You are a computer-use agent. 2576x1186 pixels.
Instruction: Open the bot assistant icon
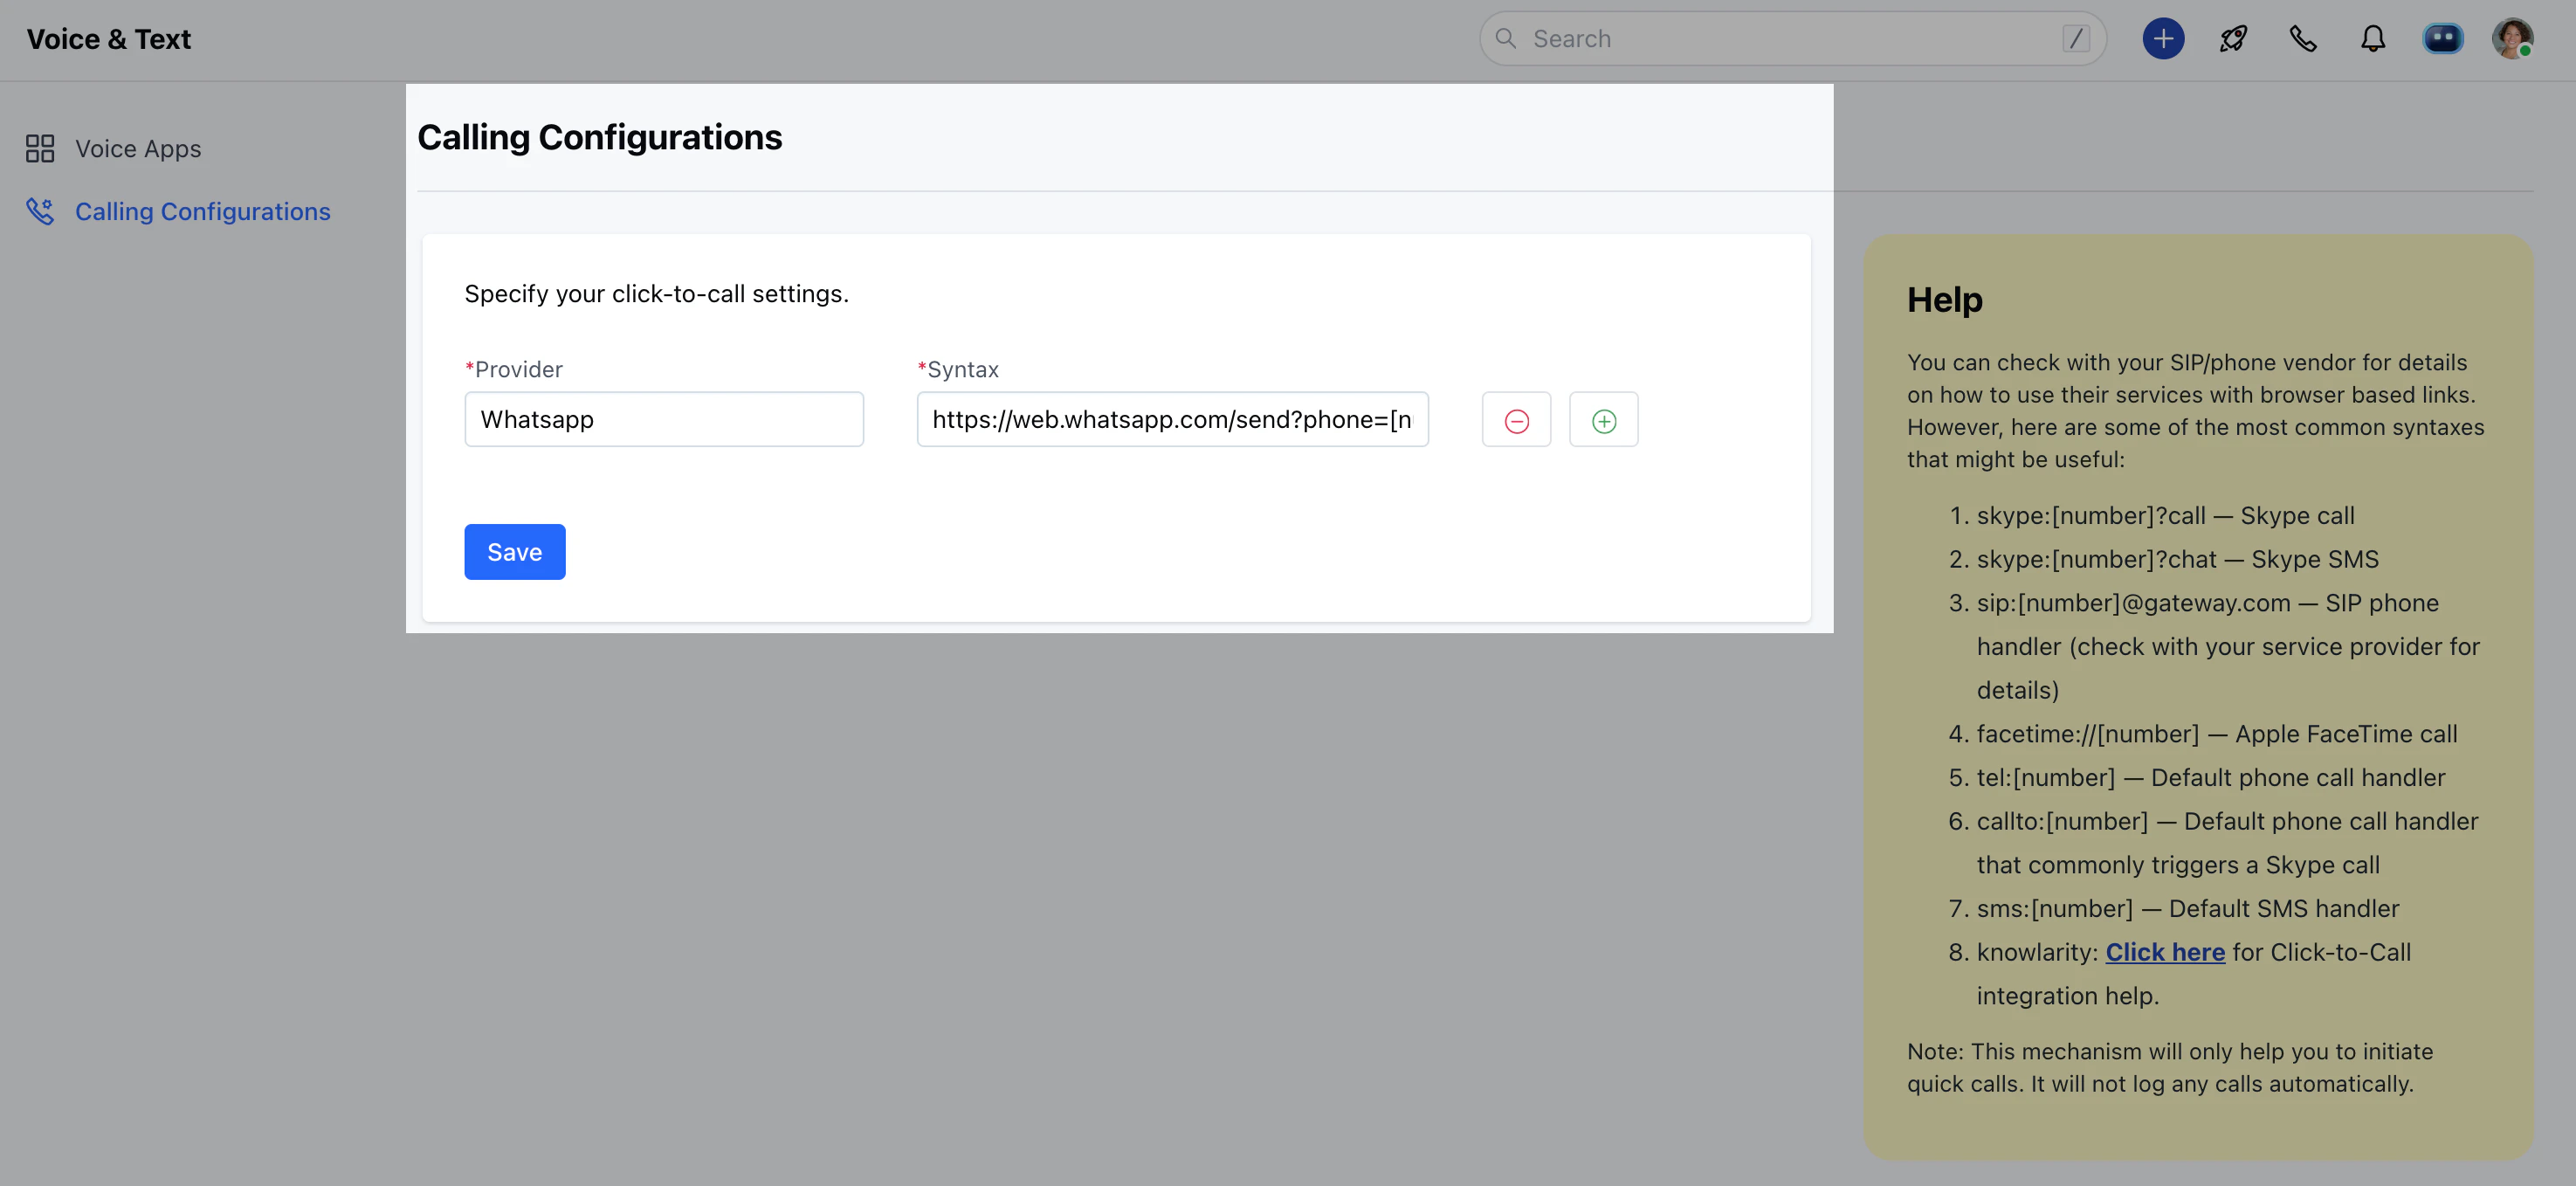2442,39
